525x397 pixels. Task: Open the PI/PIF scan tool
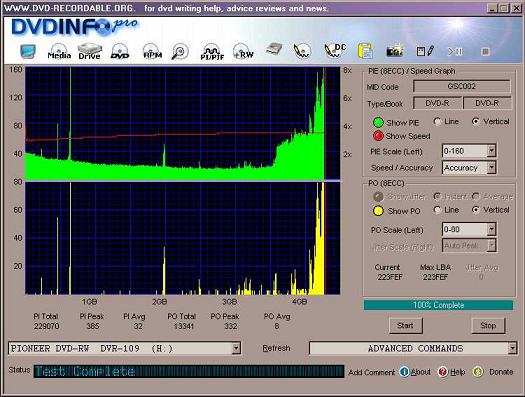[x=212, y=52]
